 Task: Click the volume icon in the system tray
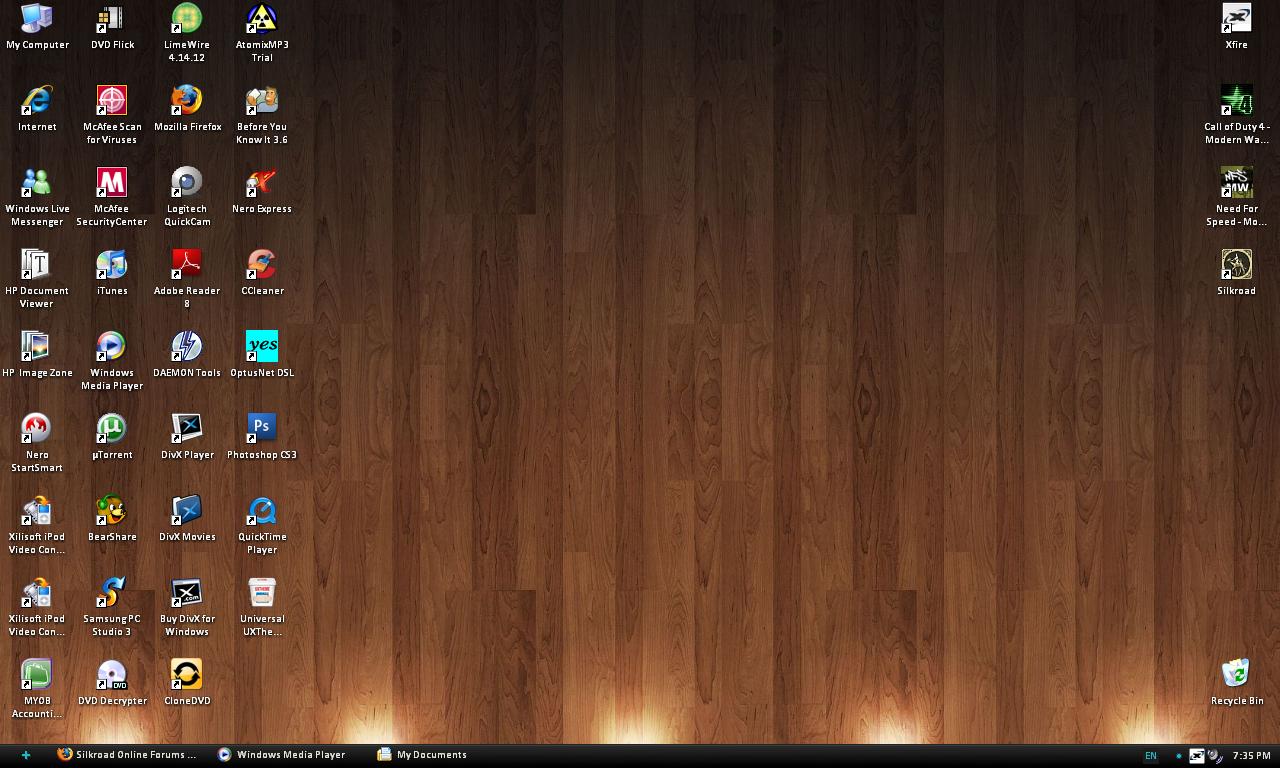click(x=1213, y=756)
